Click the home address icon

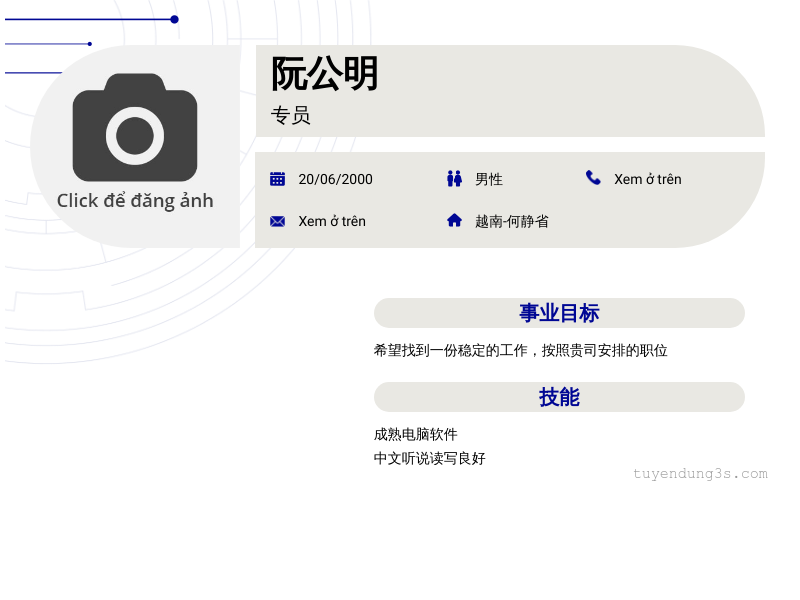point(454,220)
